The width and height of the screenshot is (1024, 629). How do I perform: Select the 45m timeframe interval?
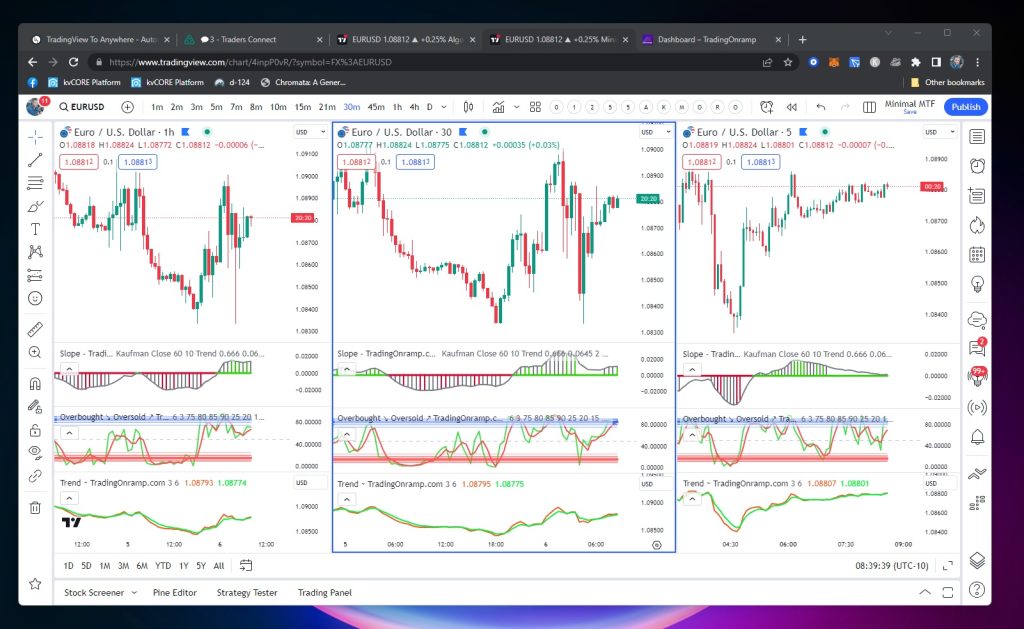(x=376, y=107)
